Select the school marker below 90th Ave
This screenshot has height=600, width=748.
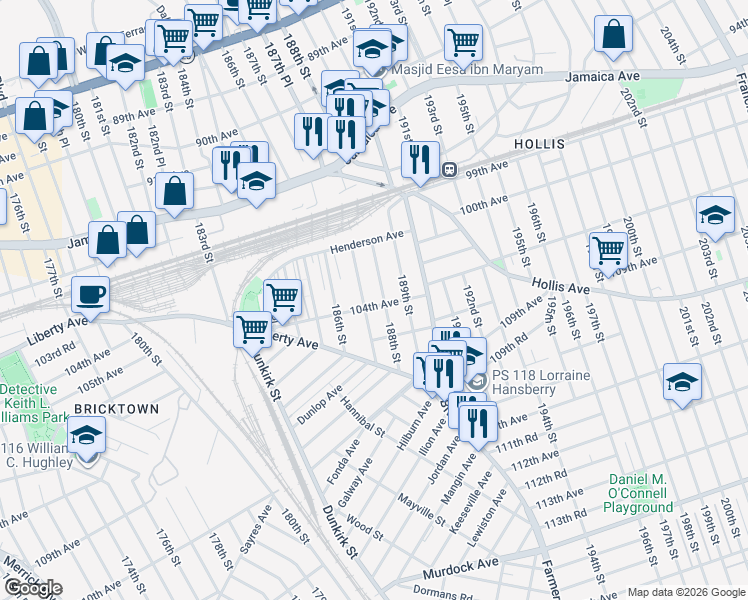tap(256, 182)
